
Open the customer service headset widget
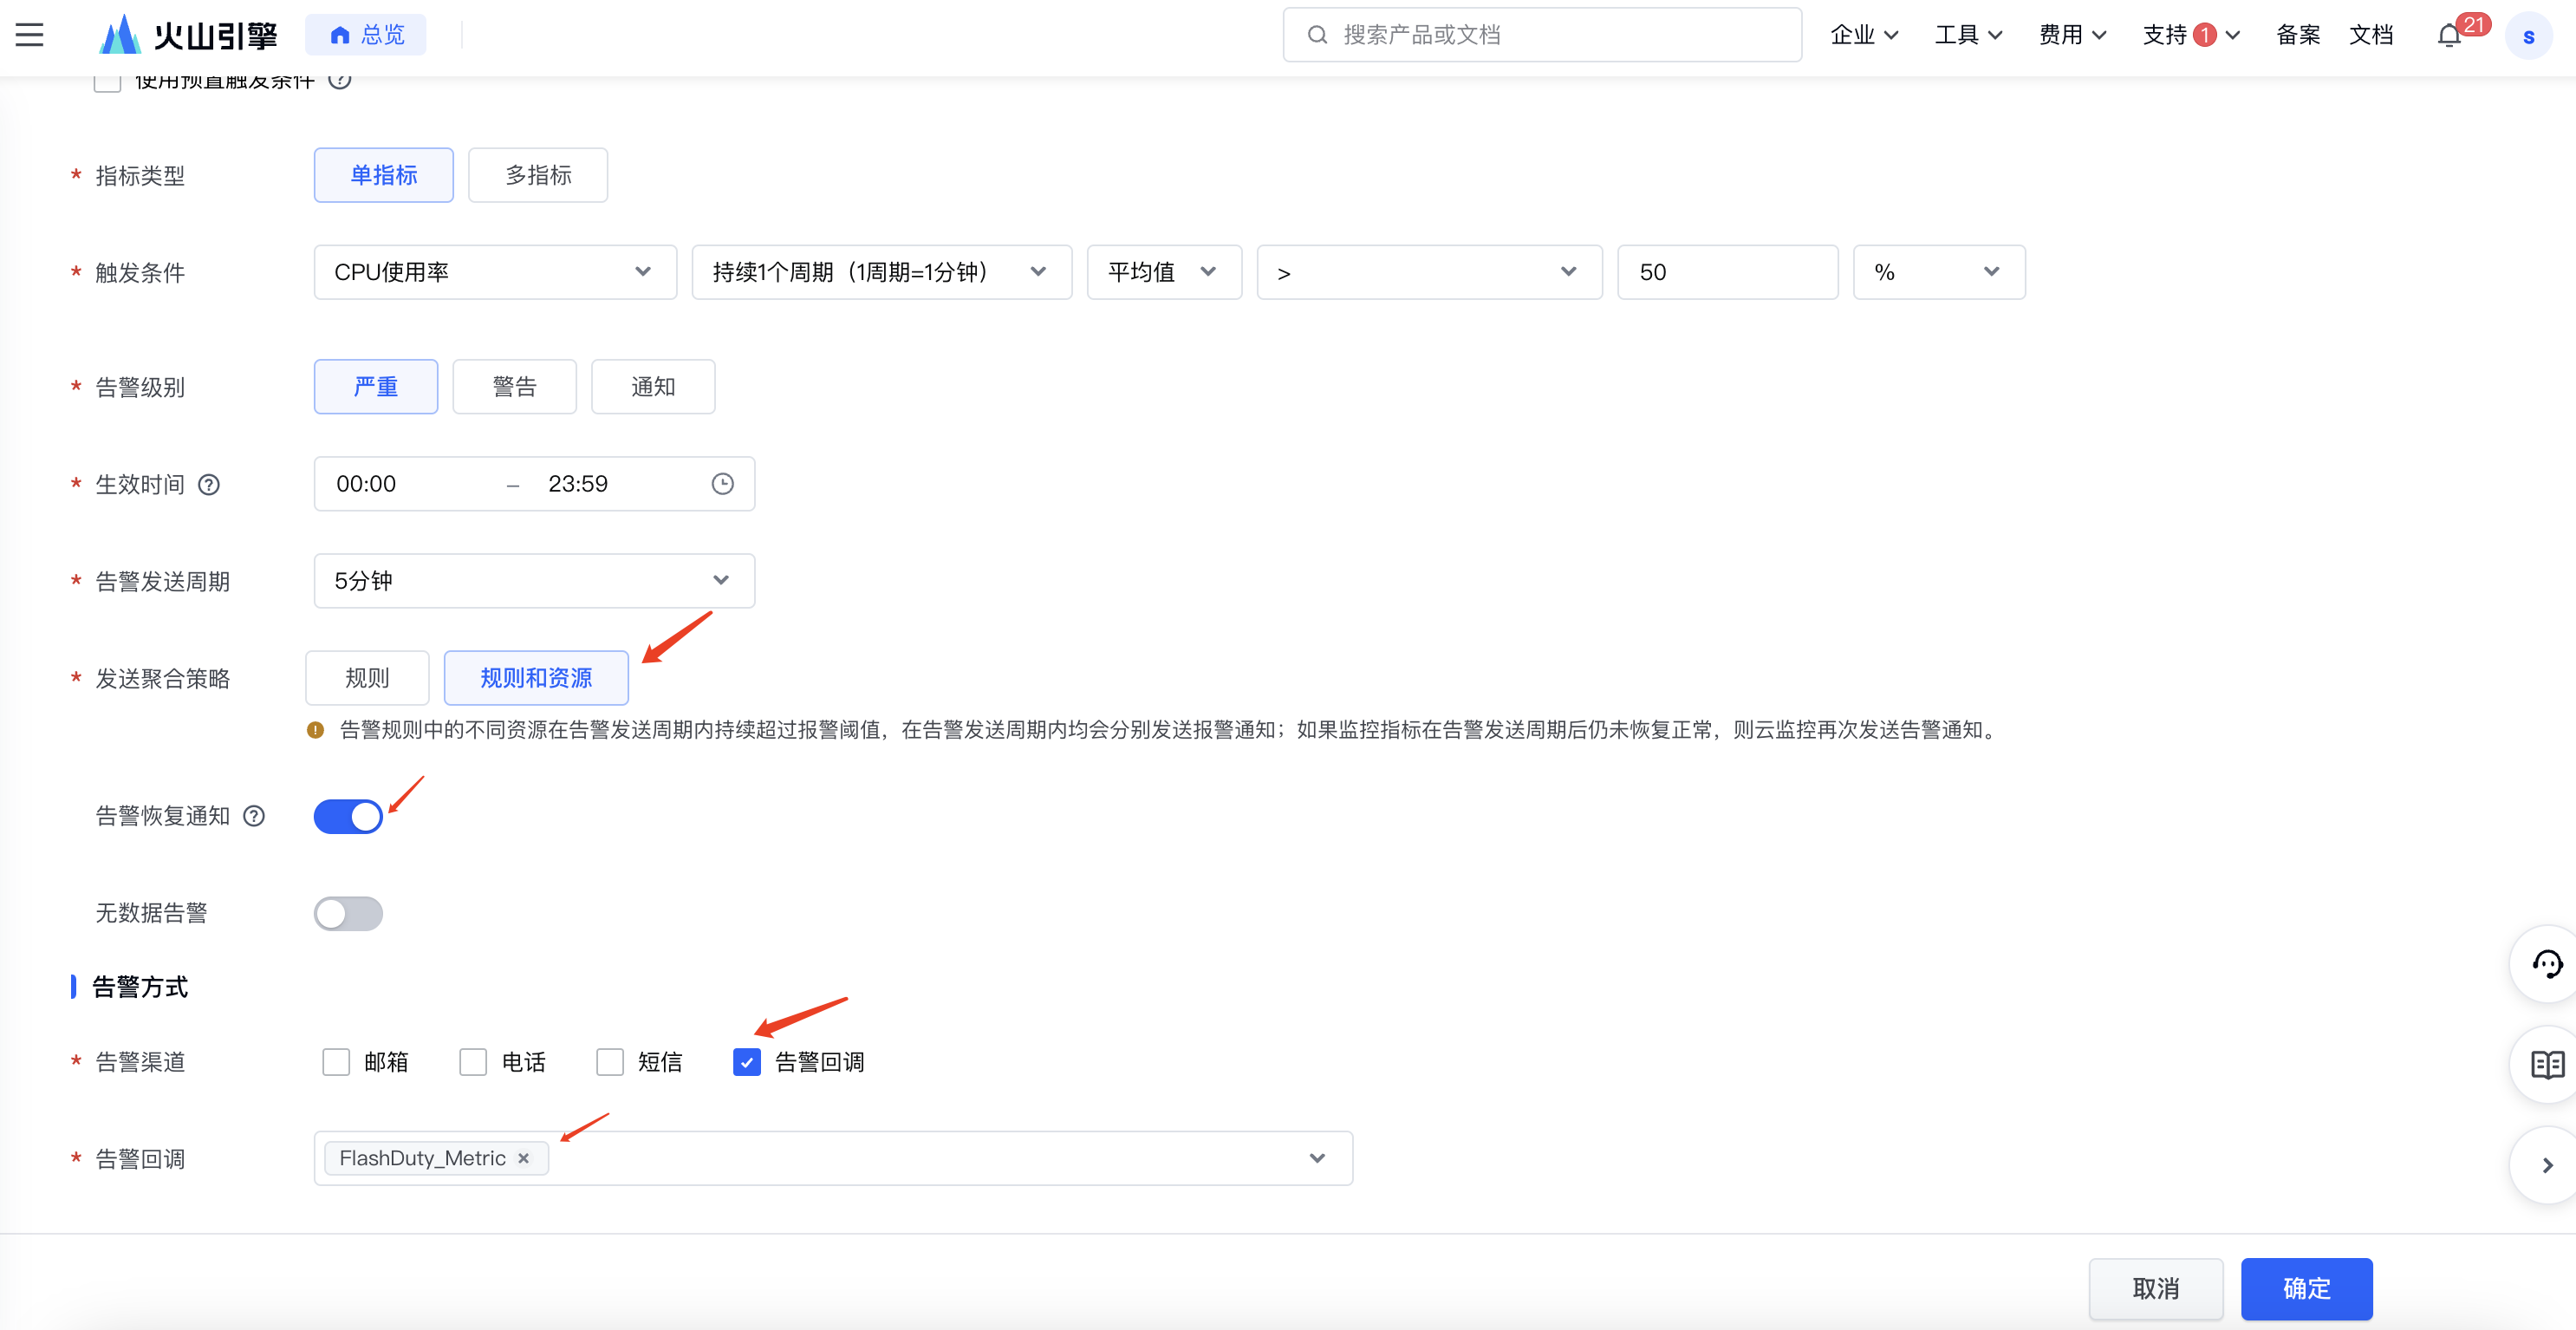[x=2546, y=964]
